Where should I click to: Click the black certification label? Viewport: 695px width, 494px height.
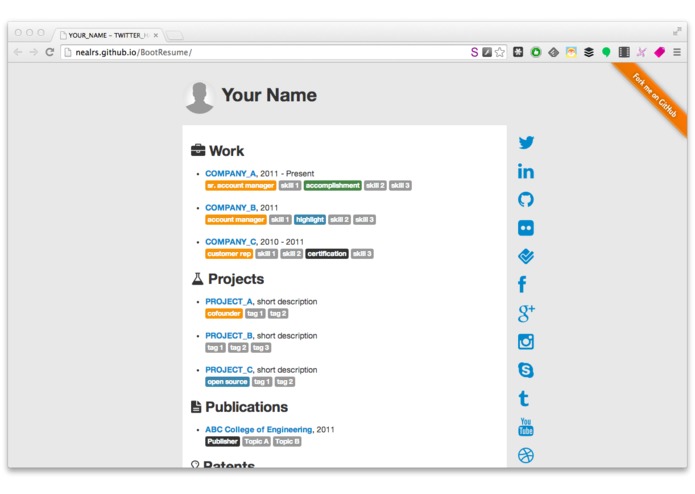pyautogui.click(x=327, y=253)
